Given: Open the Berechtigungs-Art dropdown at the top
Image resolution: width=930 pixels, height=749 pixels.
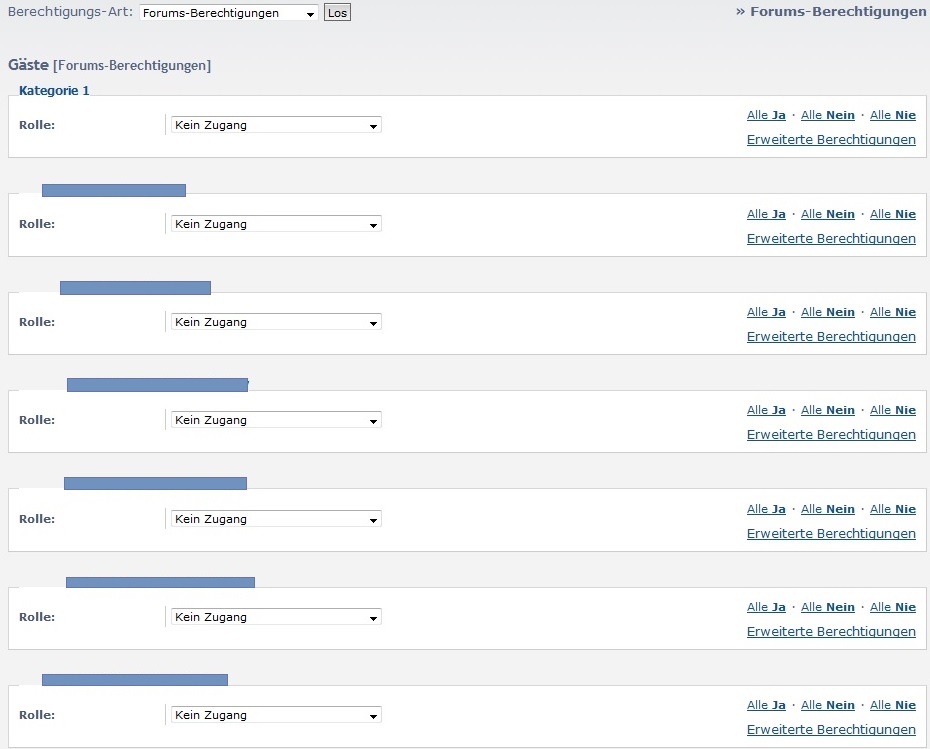Looking at the screenshot, I should pyautogui.click(x=228, y=13).
